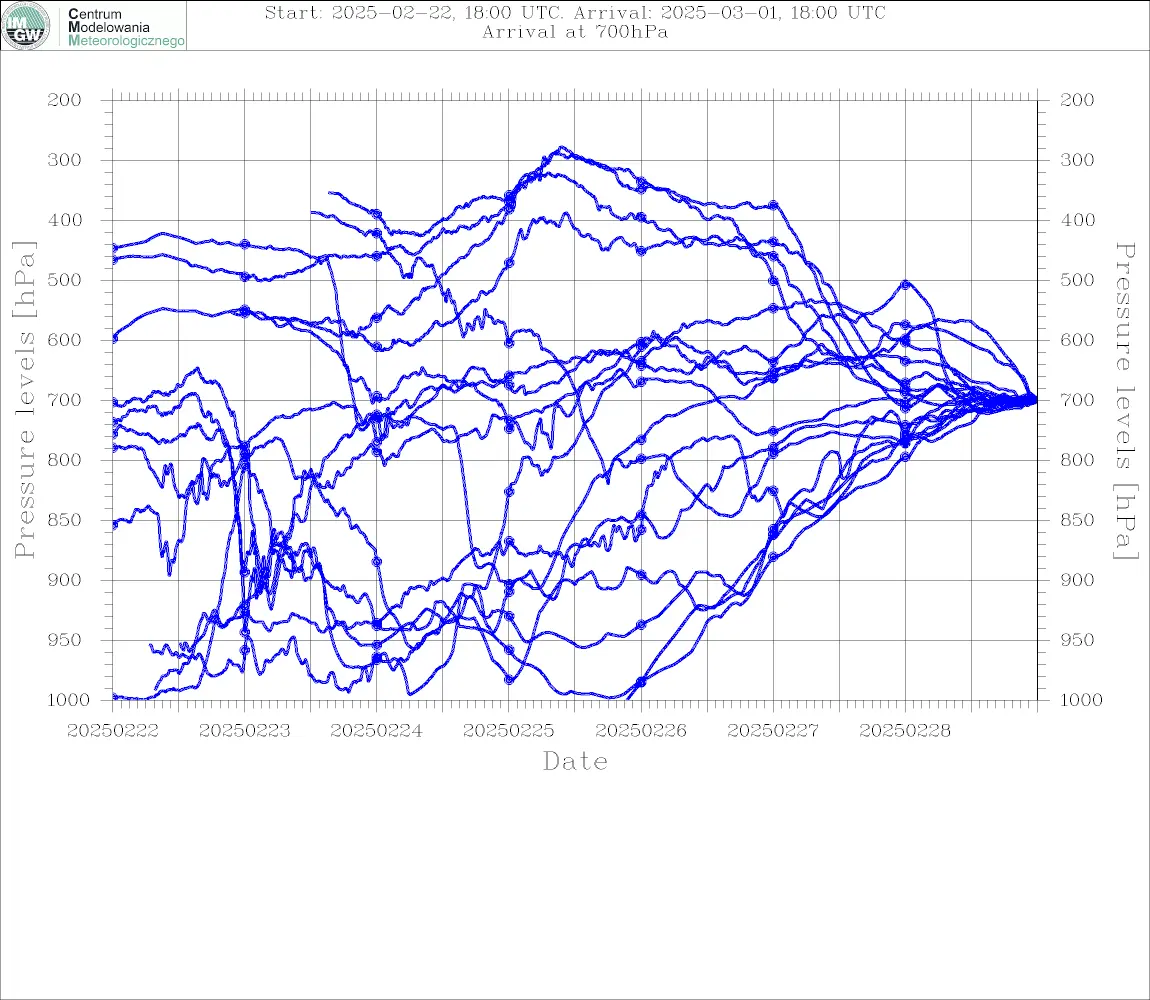Click the right axis 1000 label
Viewport: 1150px width, 1000px height.
coord(1081,700)
